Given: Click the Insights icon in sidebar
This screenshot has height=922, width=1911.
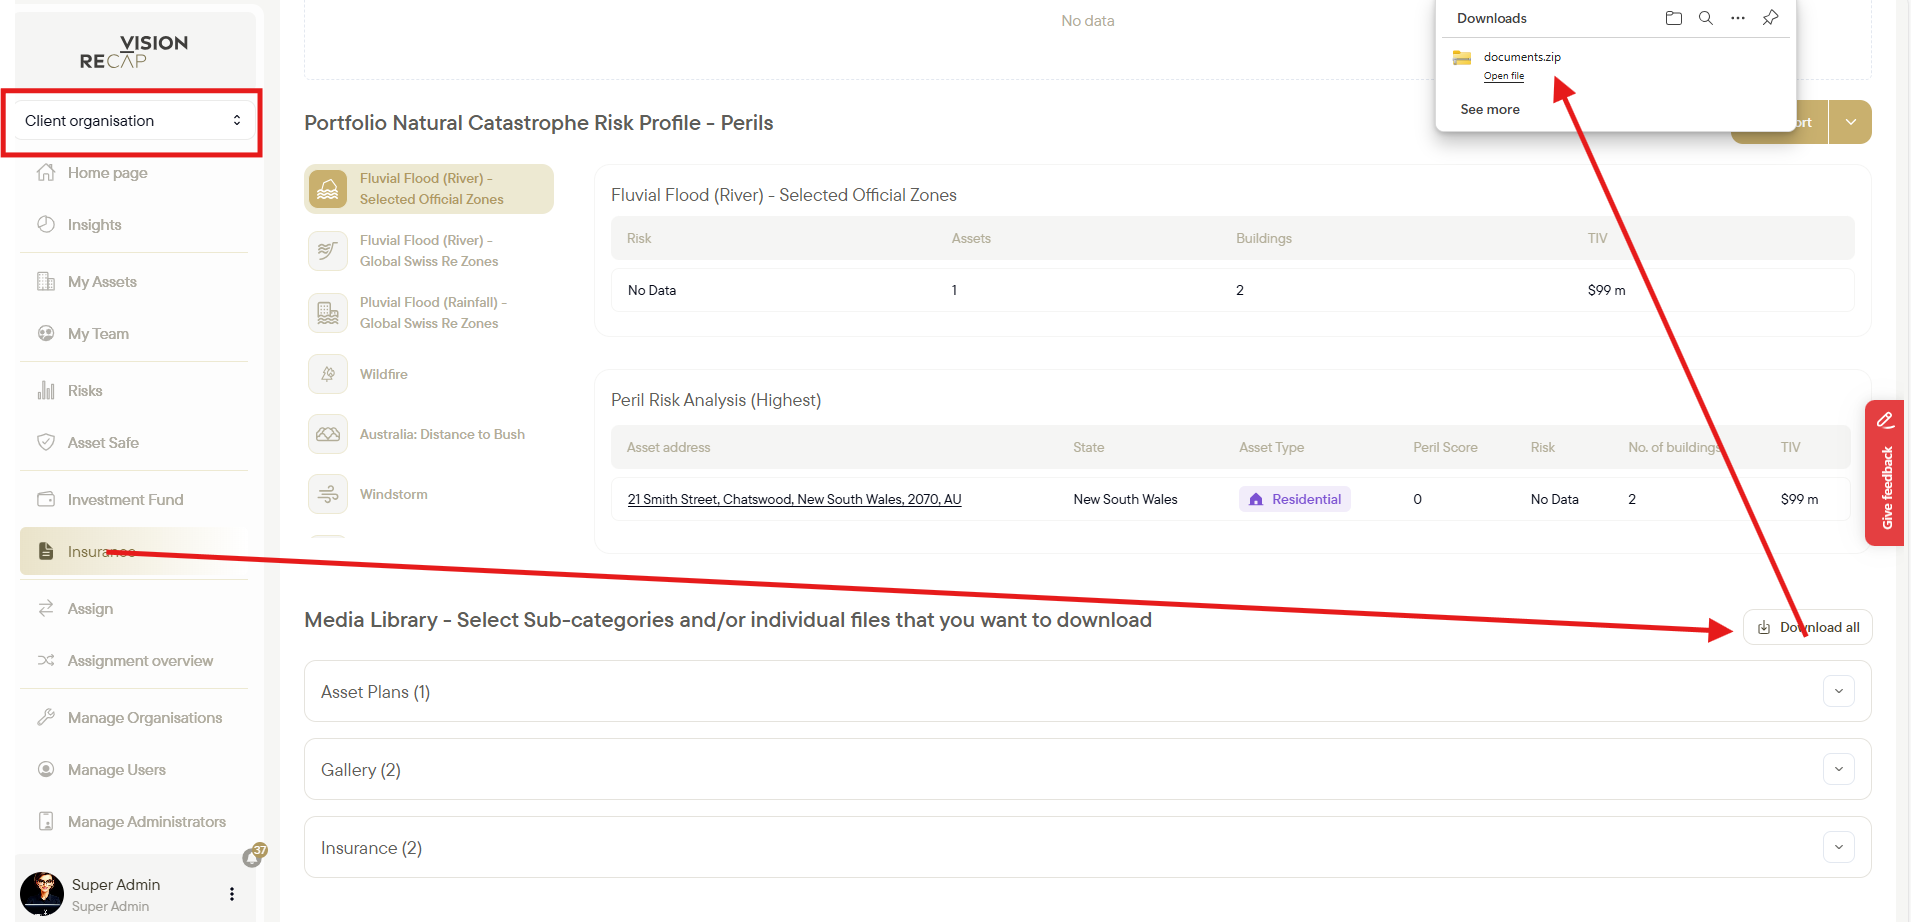Looking at the screenshot, I should [46, 225].
